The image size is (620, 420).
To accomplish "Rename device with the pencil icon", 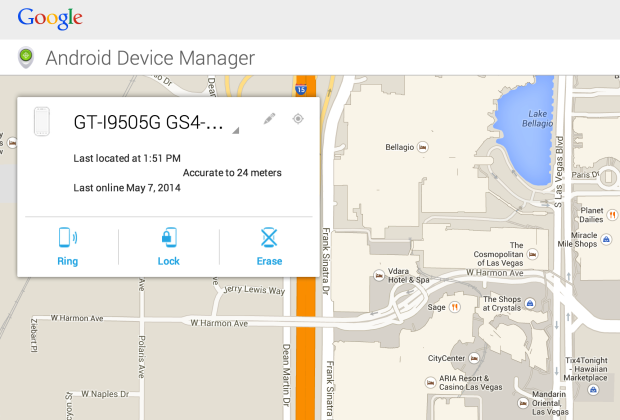I will [x=269, y=119].
